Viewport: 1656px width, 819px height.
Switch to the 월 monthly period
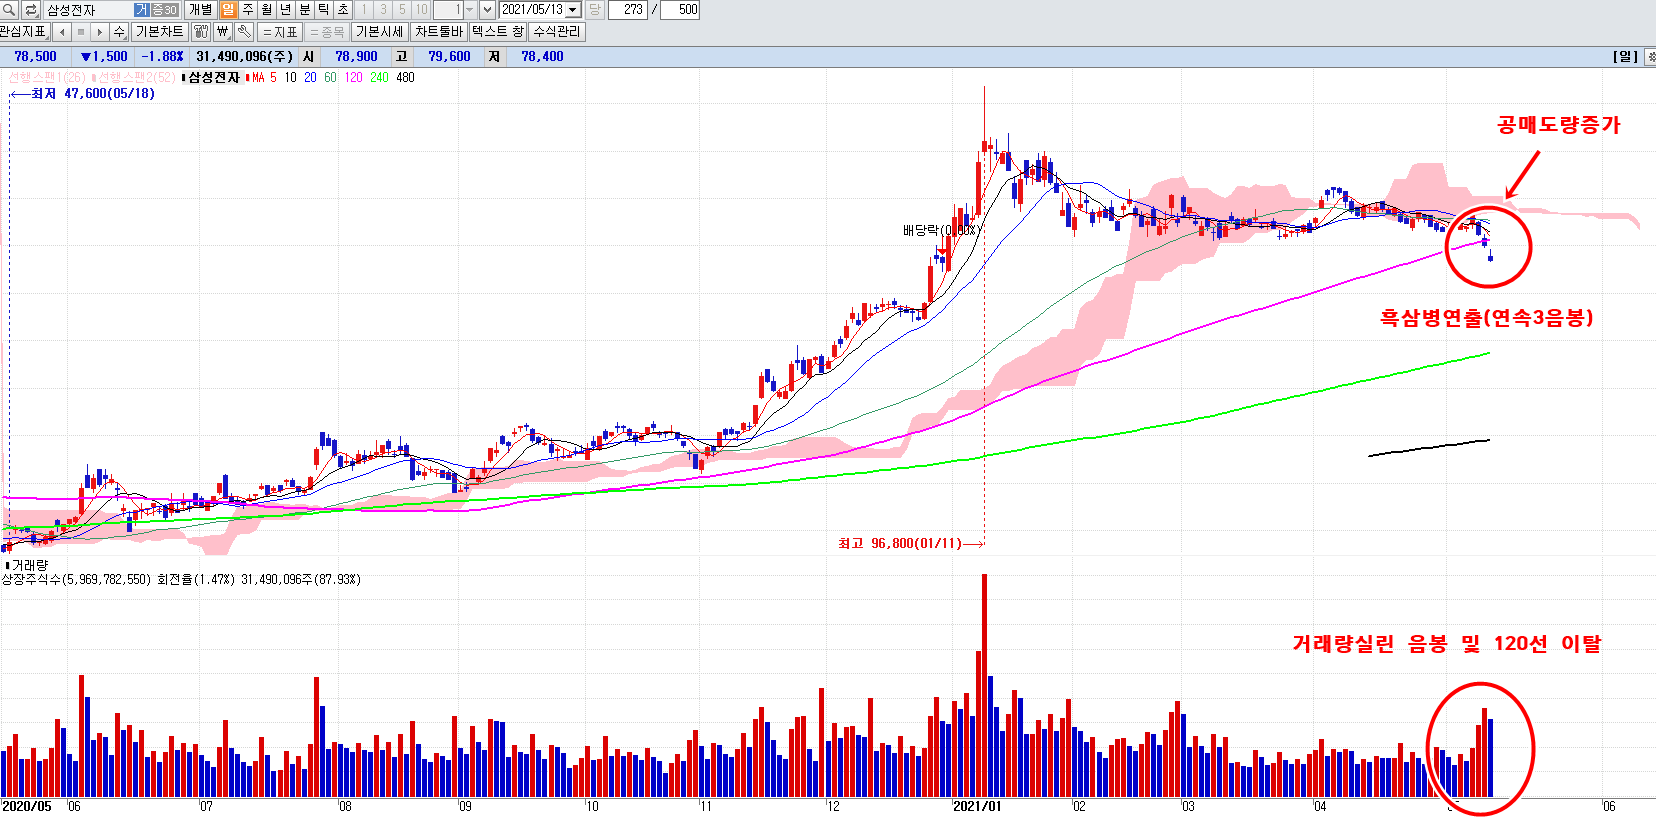[x=267, y=10]
